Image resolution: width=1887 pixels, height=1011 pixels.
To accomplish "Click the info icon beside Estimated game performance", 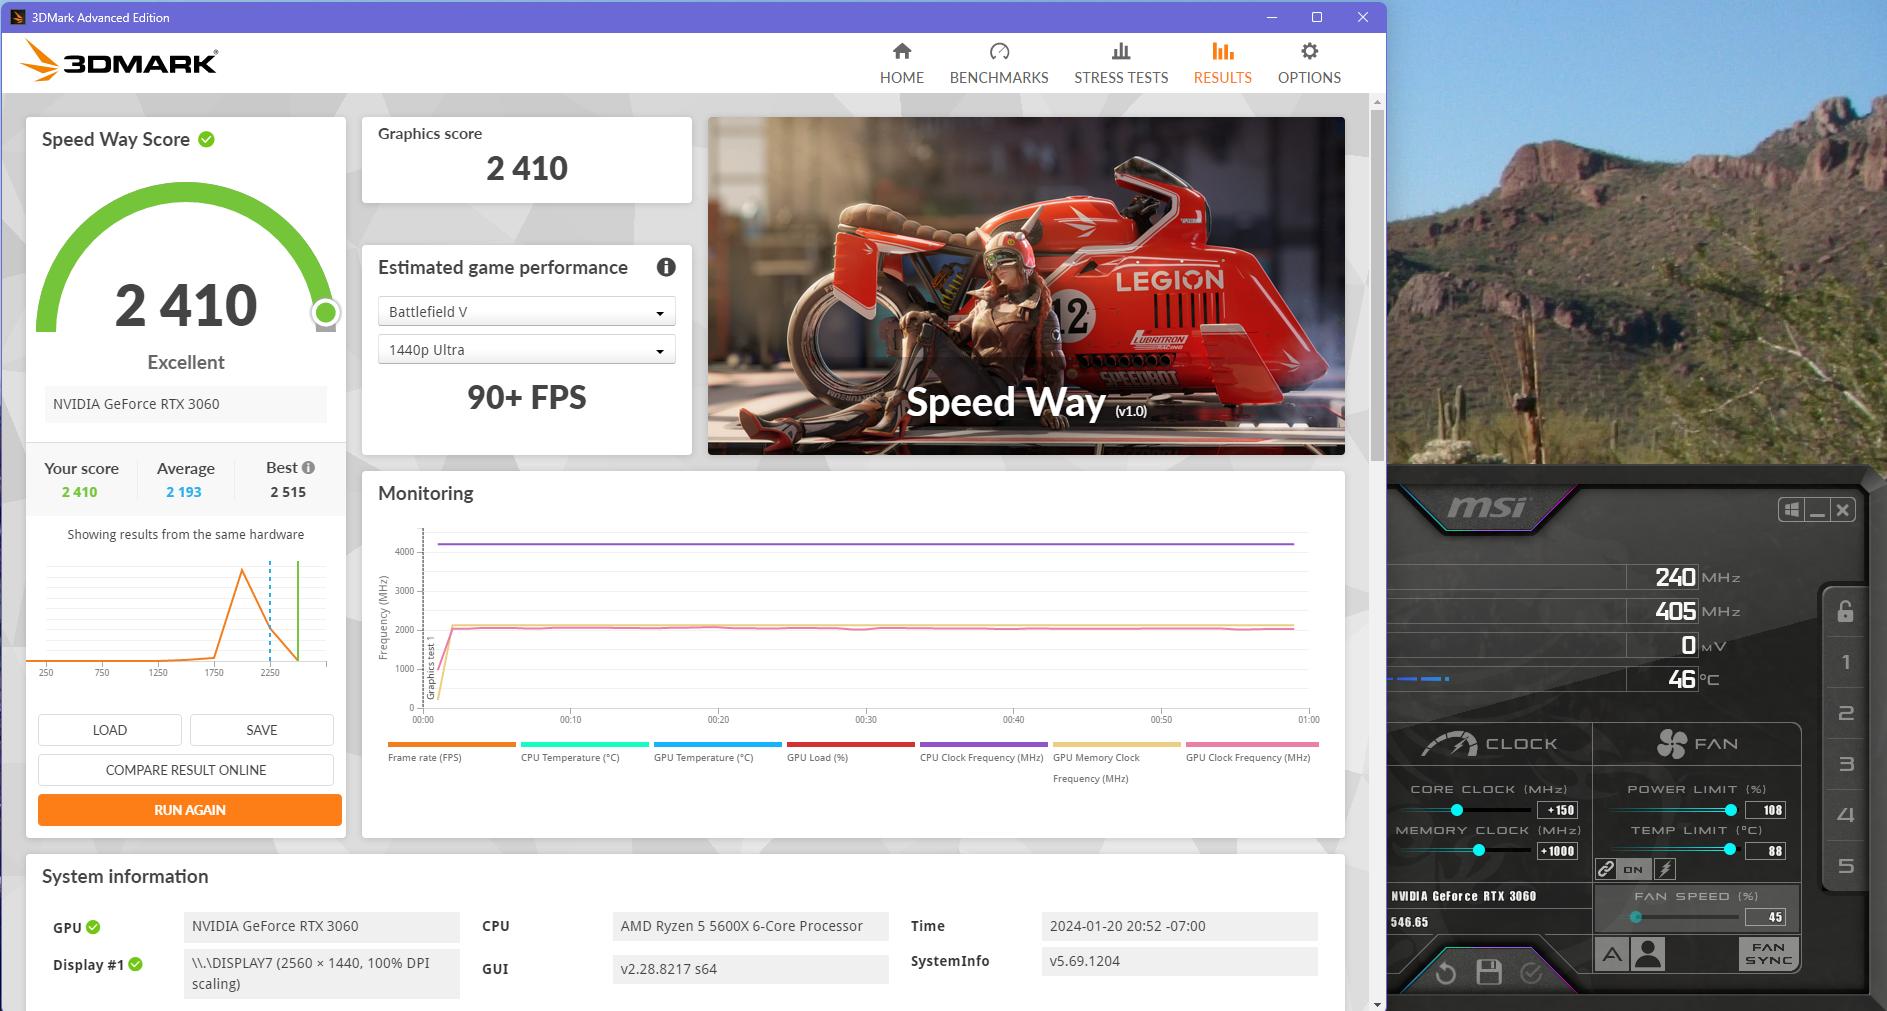I will 666,267.
